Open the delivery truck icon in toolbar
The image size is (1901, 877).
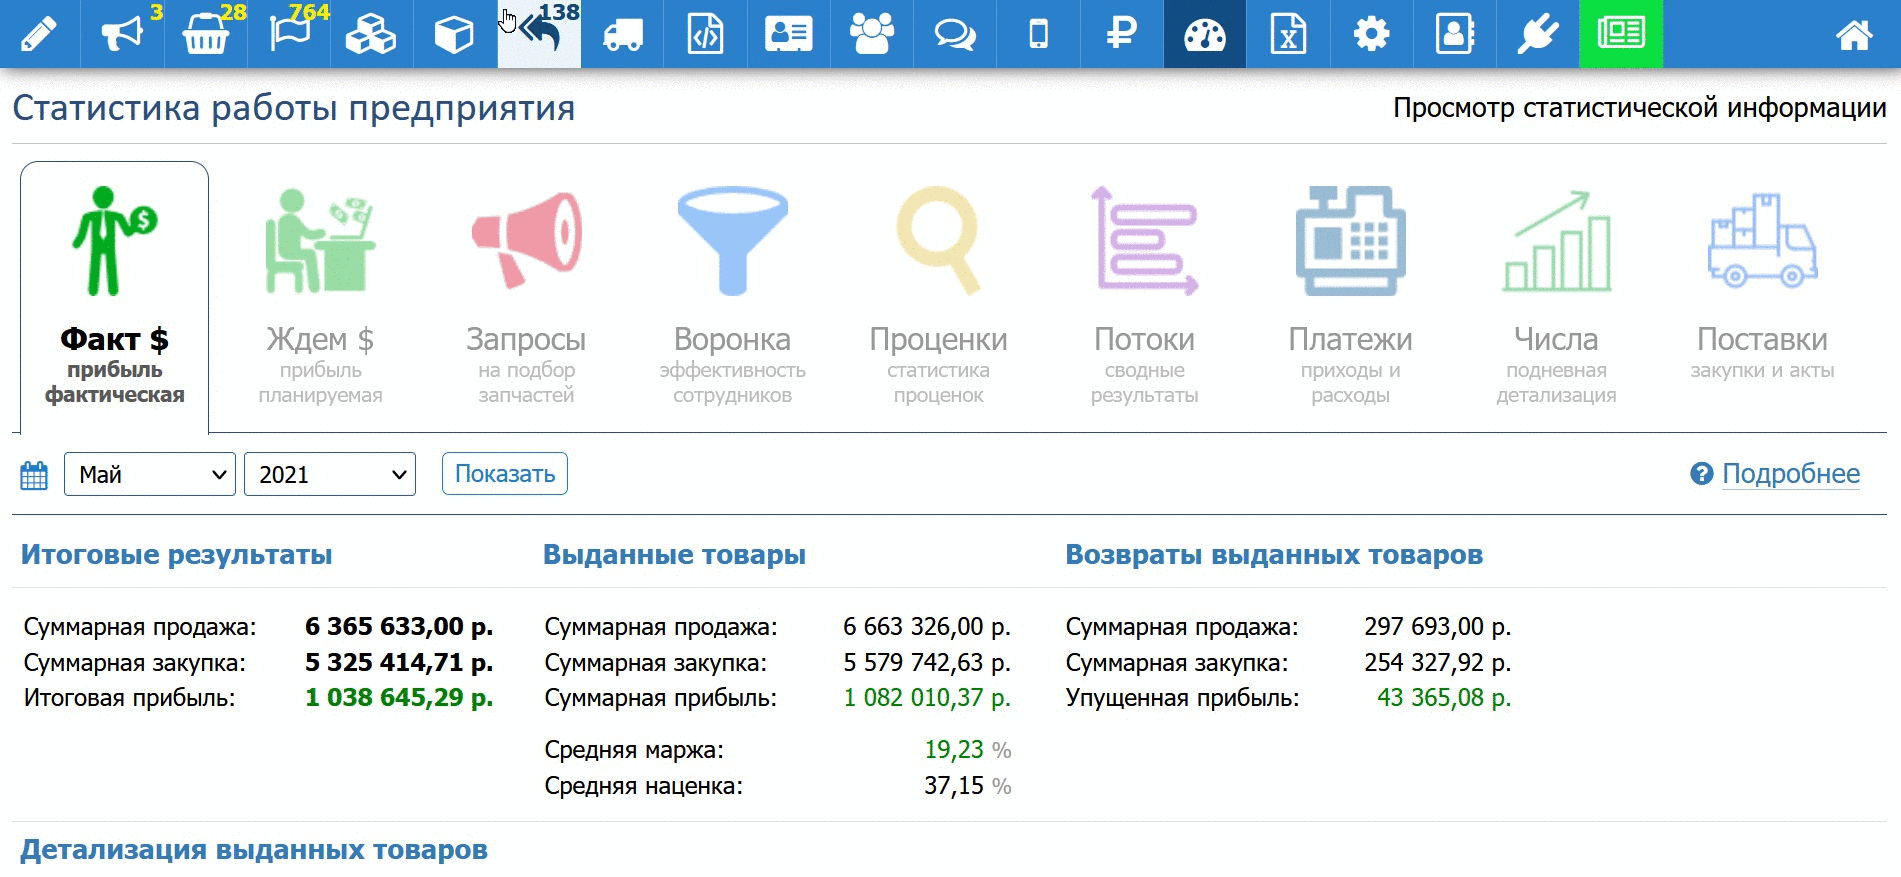[x=622, y=34]
